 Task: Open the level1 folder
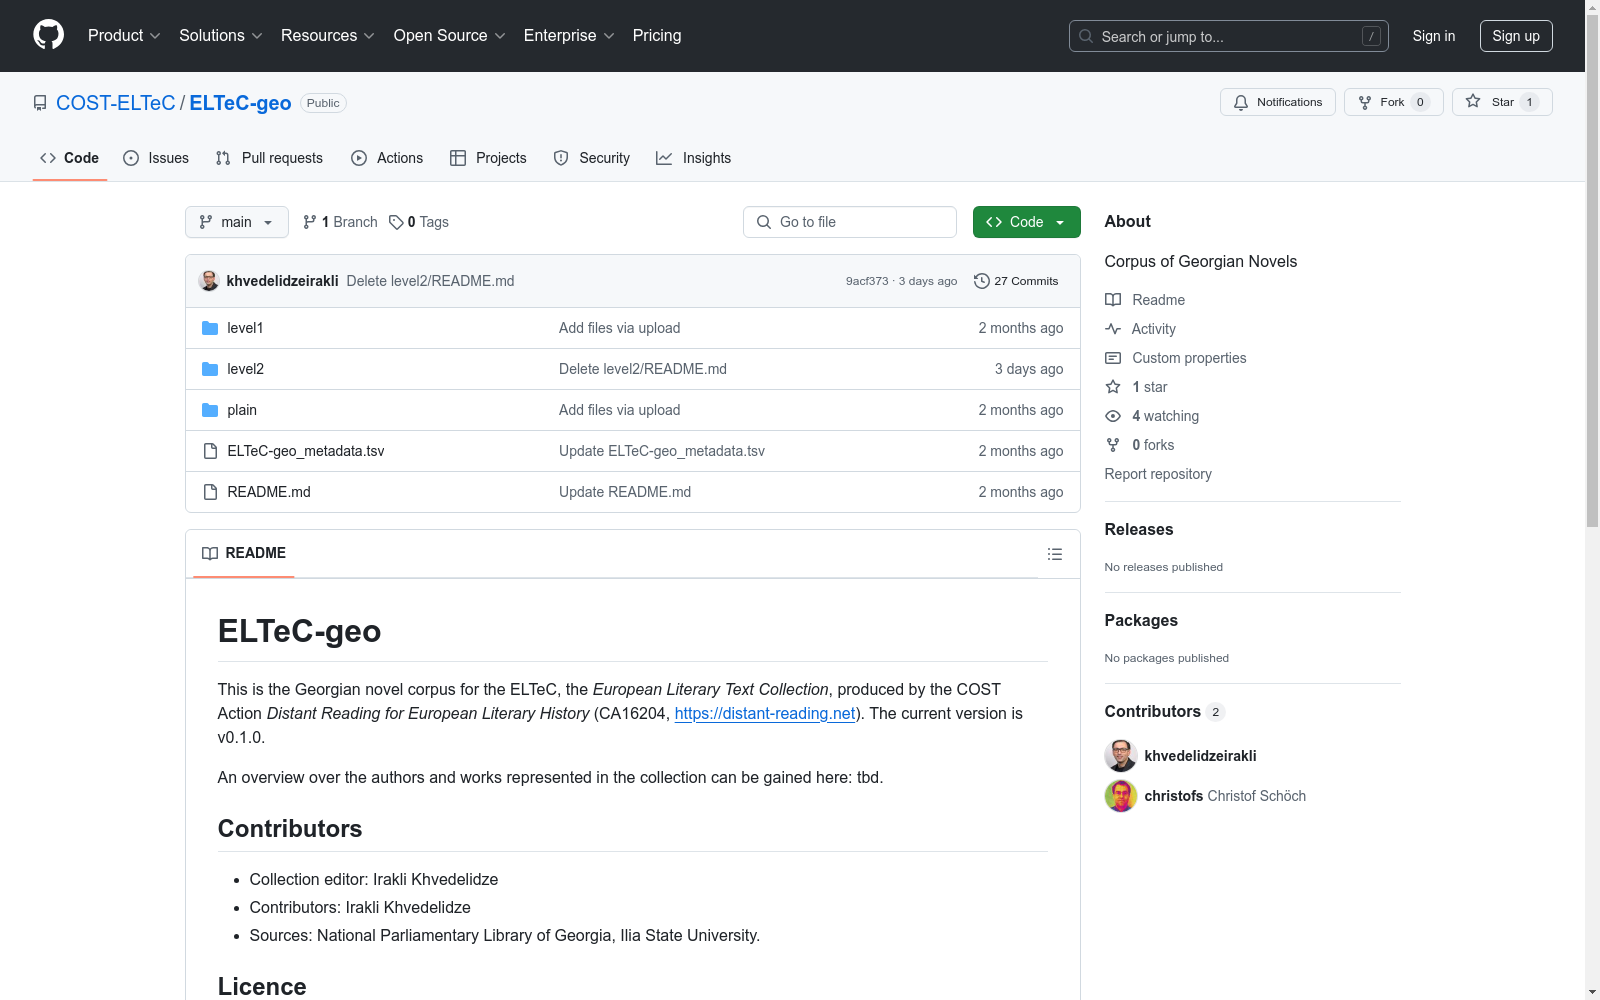click(x=245, y=328)
